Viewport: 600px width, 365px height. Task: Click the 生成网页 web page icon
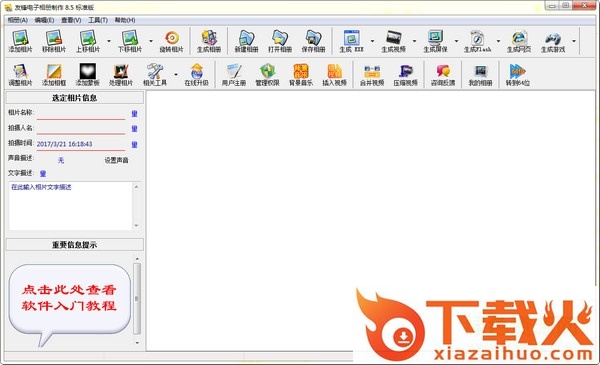(518, 38)
